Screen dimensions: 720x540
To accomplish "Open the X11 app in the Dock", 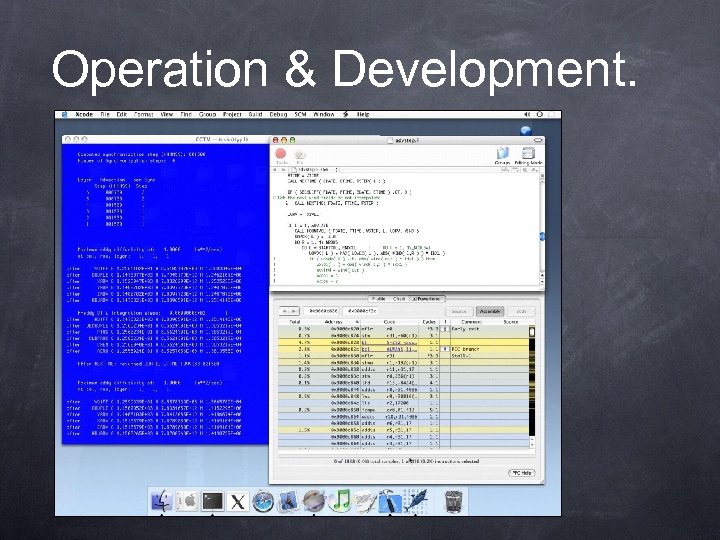I will click(x=237, y=501).
